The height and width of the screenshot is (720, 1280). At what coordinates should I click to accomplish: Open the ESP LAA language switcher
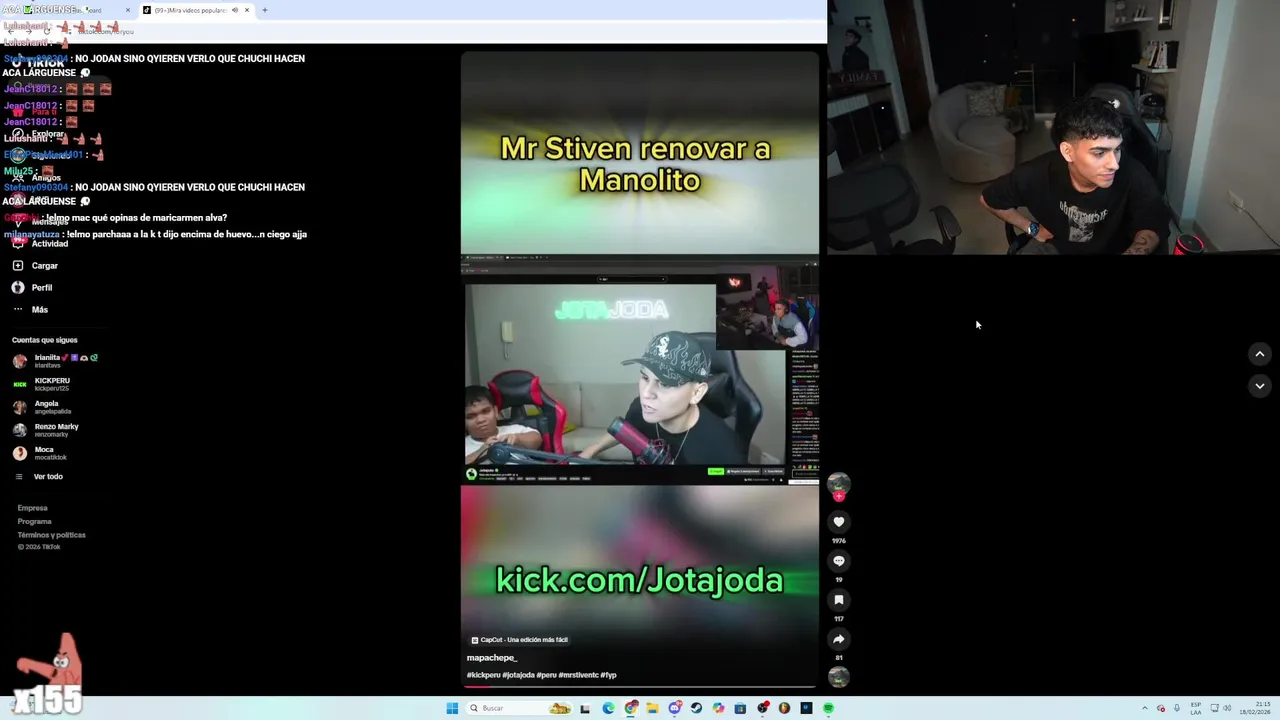1196,708
